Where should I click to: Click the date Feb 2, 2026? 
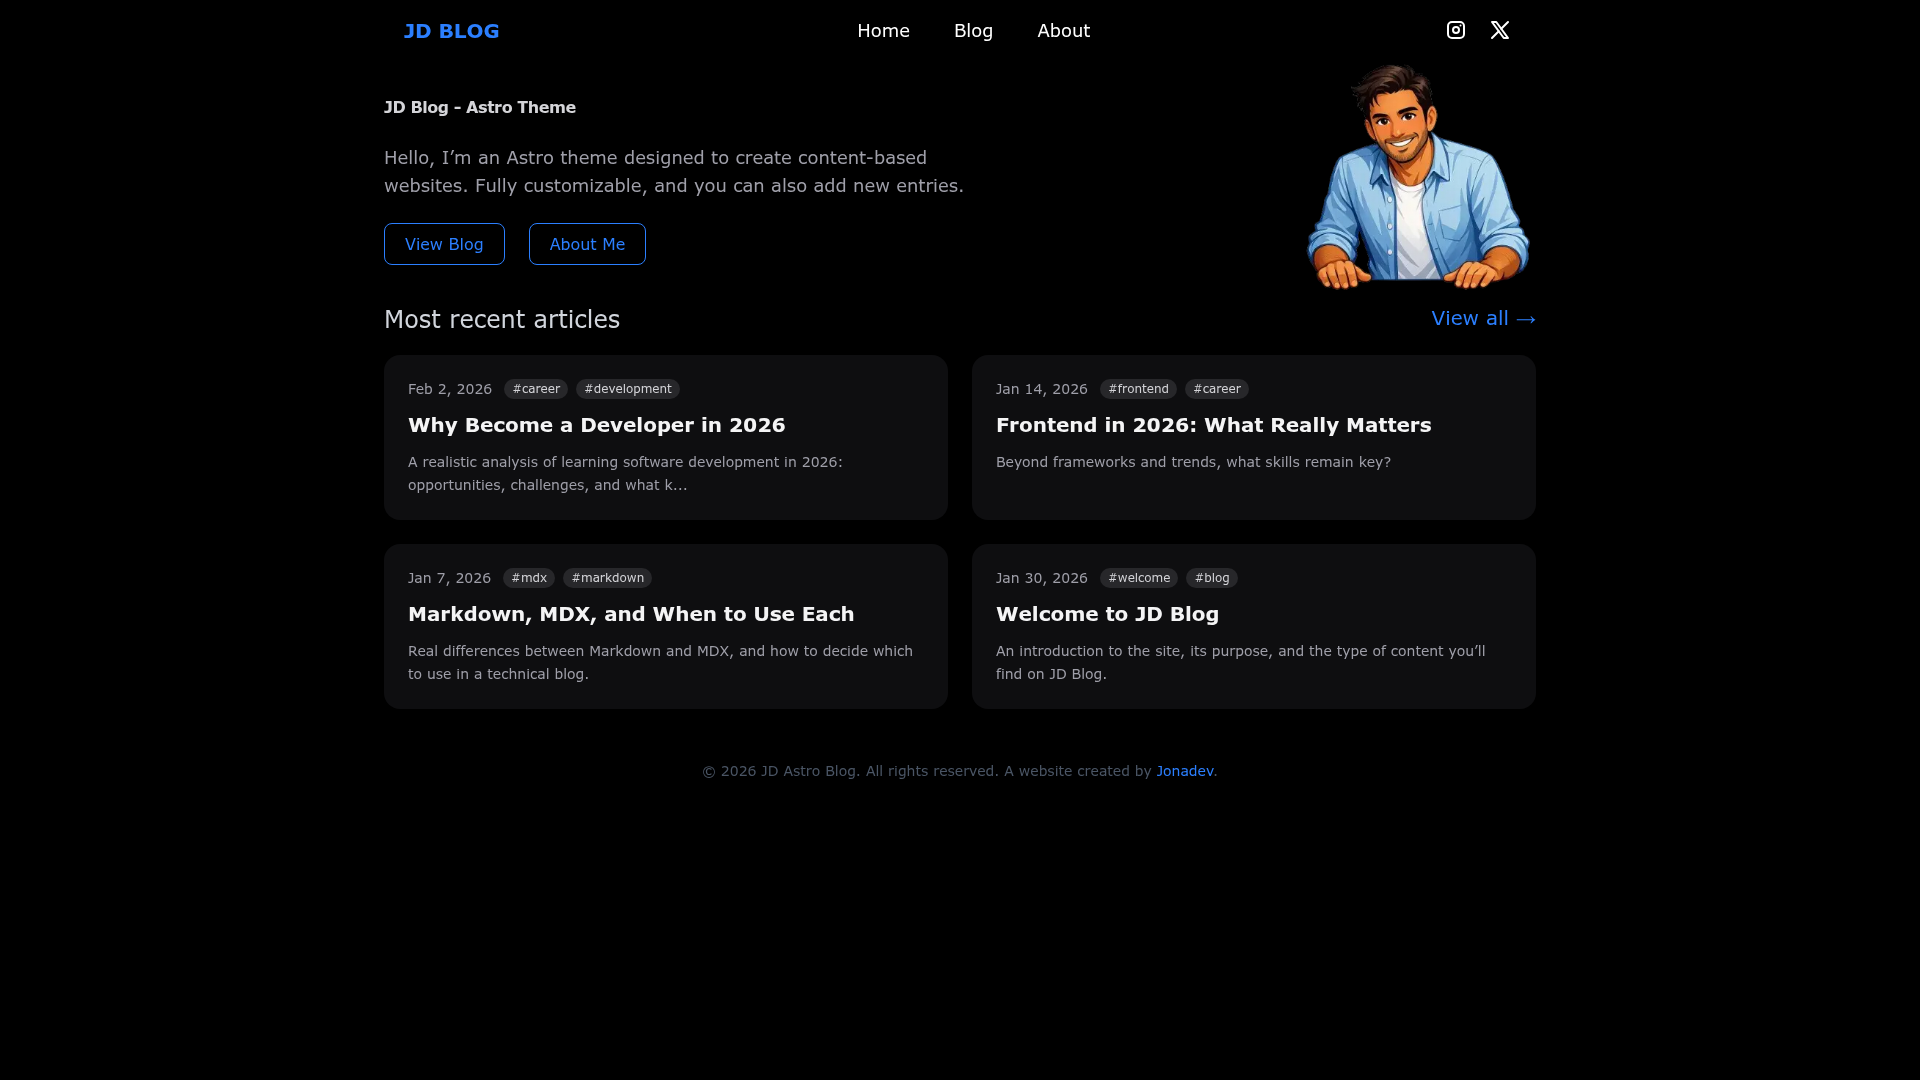(450, 389)
